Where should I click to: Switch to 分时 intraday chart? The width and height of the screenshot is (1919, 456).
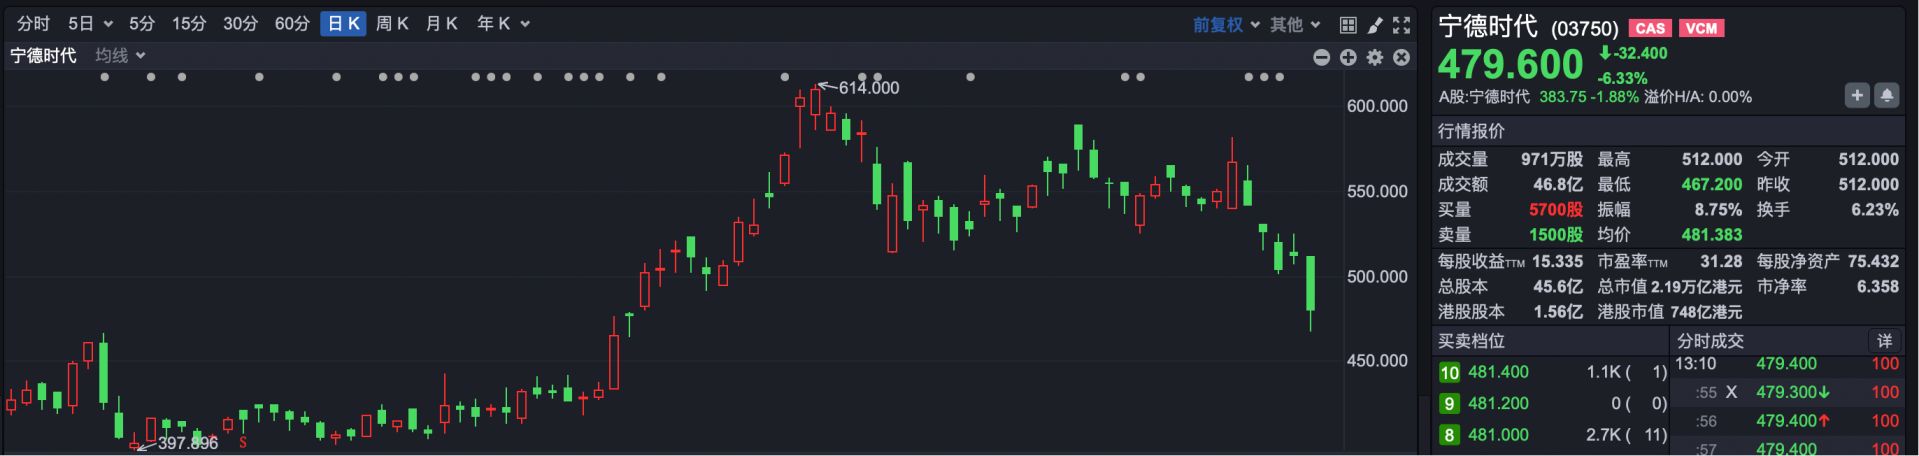33,24
